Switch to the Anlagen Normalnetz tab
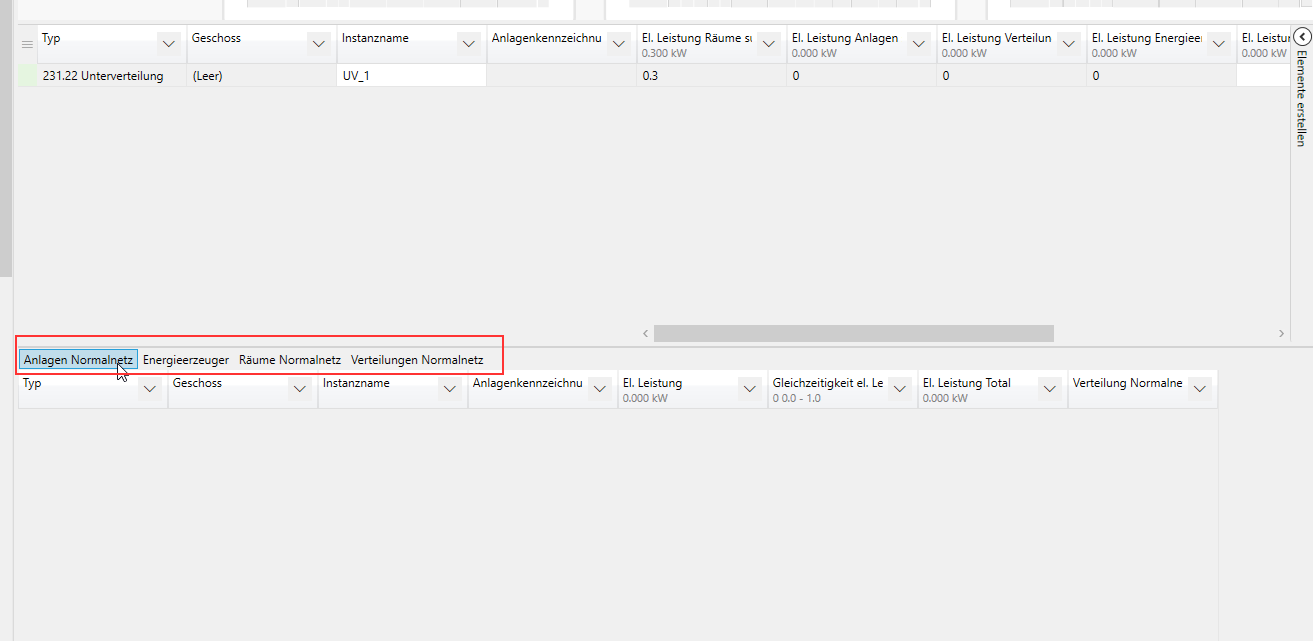 tap(78, 360)
